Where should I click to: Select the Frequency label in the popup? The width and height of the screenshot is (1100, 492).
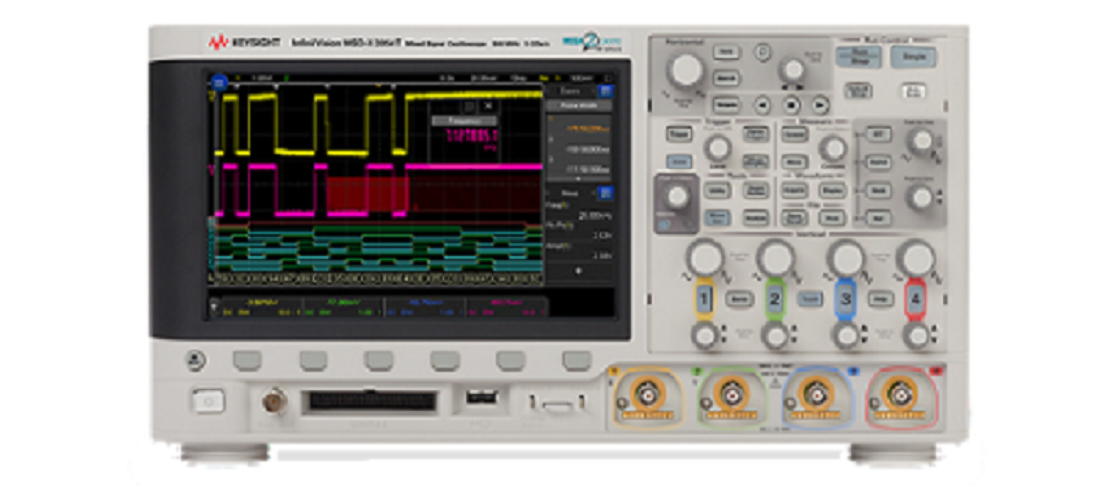click(x=464, y=121)
